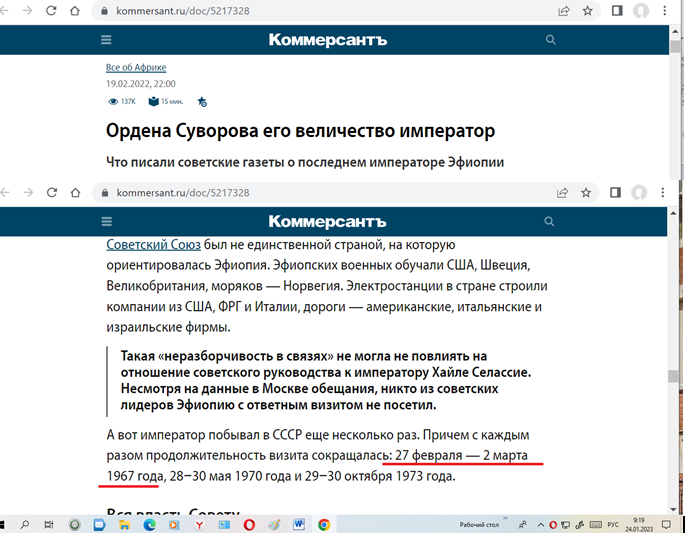Image resolution: width=687 pixels, height=533 pixels.
Task: Launch Microsoft Edge from taskbar
Action: click(x=149, y=524)
